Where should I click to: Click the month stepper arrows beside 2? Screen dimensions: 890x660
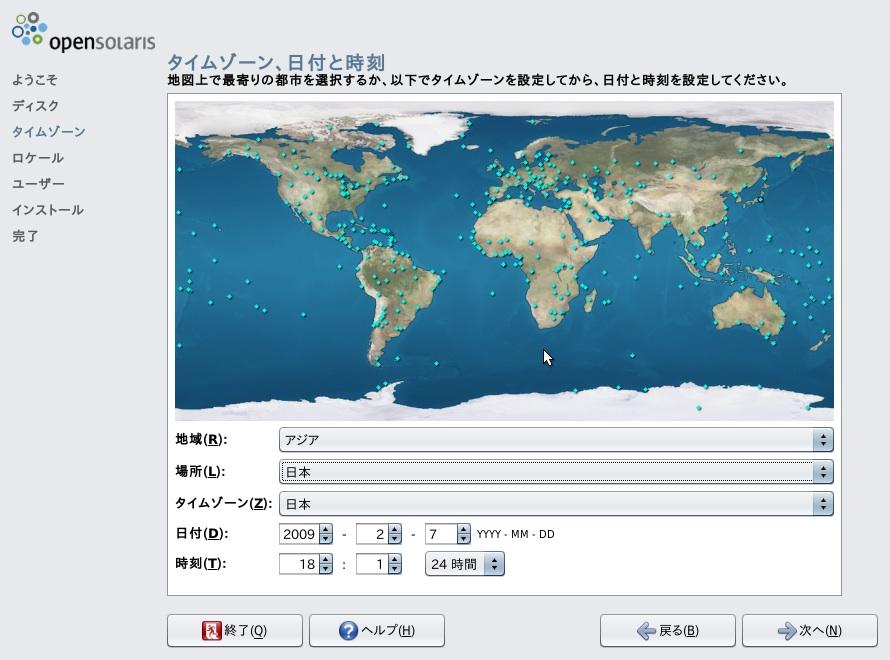394,534
